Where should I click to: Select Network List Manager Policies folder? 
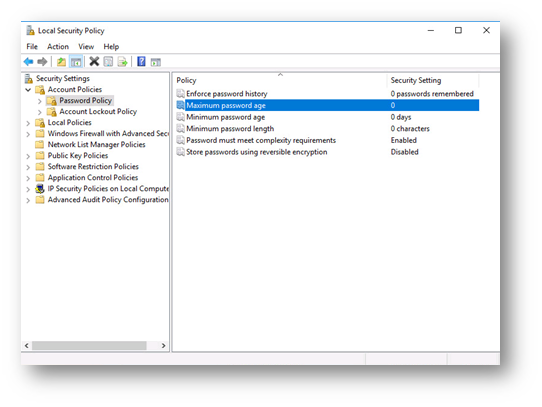96,145
